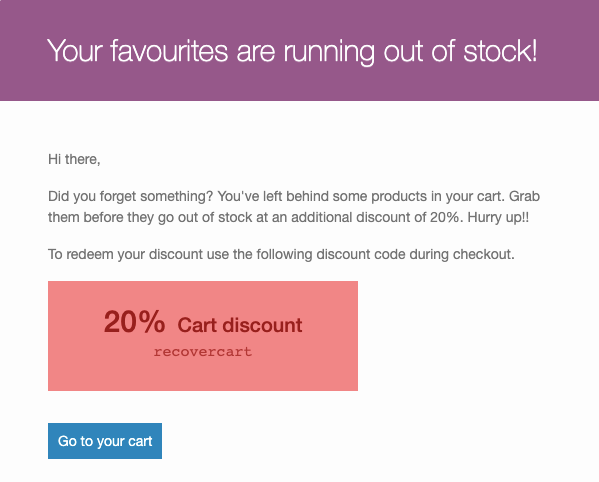
Task: Click the large 20% figure in coupon
Action: [x=134, y=322]
